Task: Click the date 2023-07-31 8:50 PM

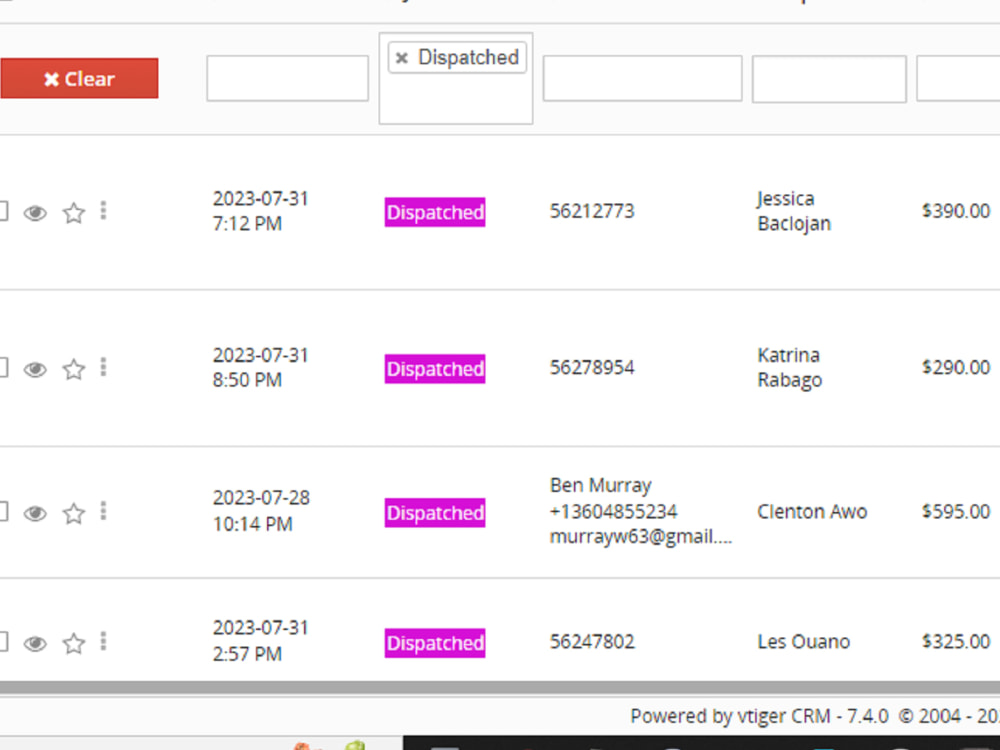Action: pyautogui.click(x=260, y=367)
